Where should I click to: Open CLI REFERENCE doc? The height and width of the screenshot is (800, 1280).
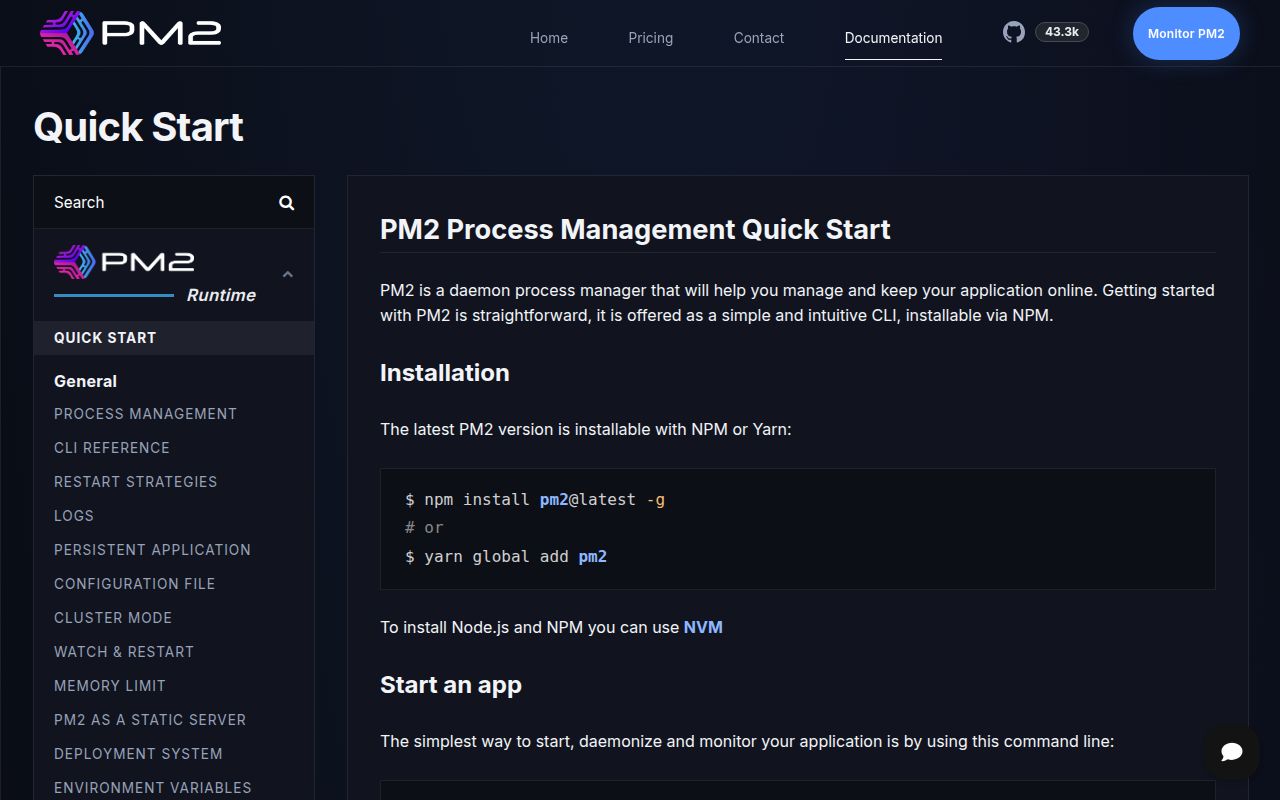click(112, 448)
